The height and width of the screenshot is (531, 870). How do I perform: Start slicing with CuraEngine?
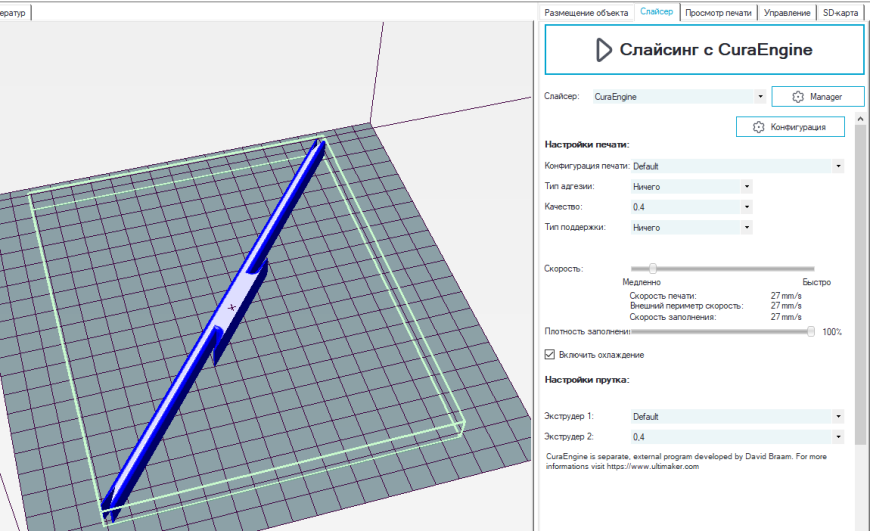coord(703,50)
